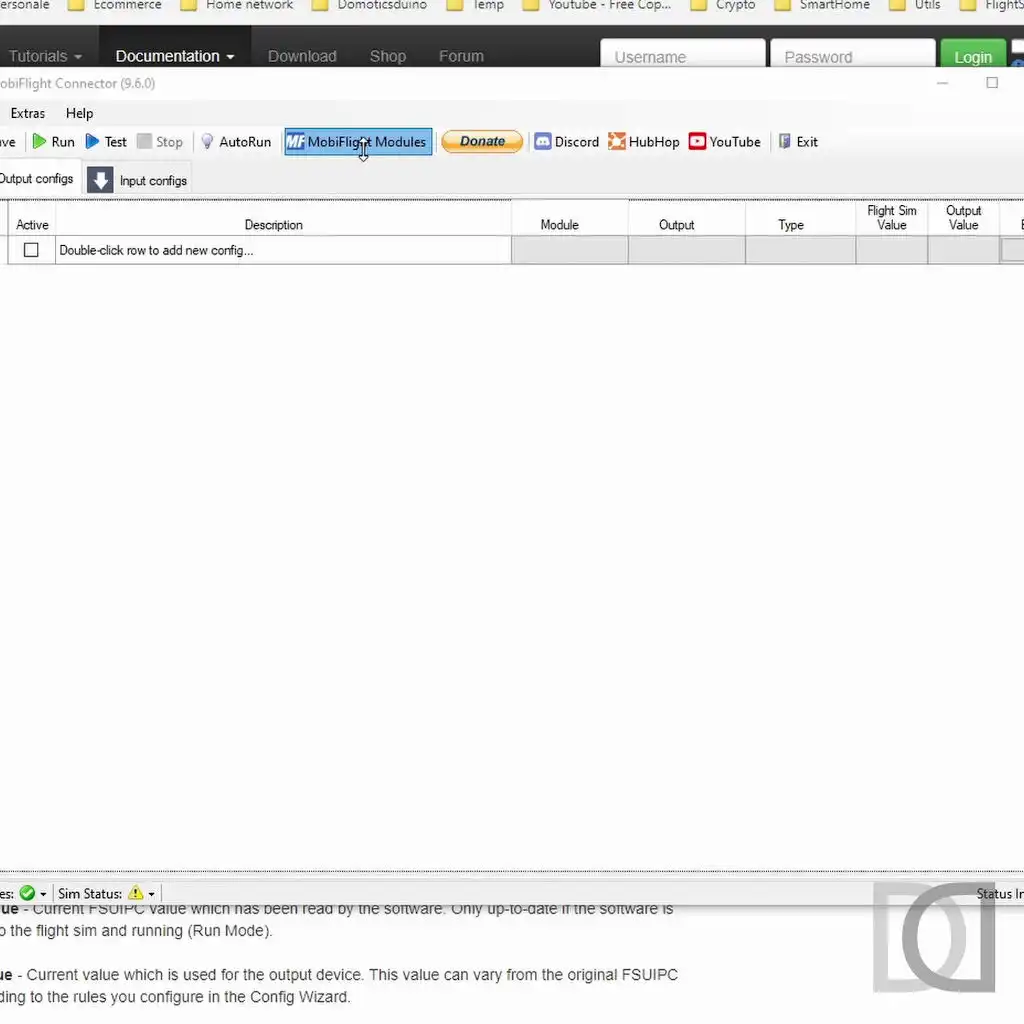This screenshot has width=1024, height=1024.
Task: Go to the Download page on the website
Action: click(x=302, y=56)
